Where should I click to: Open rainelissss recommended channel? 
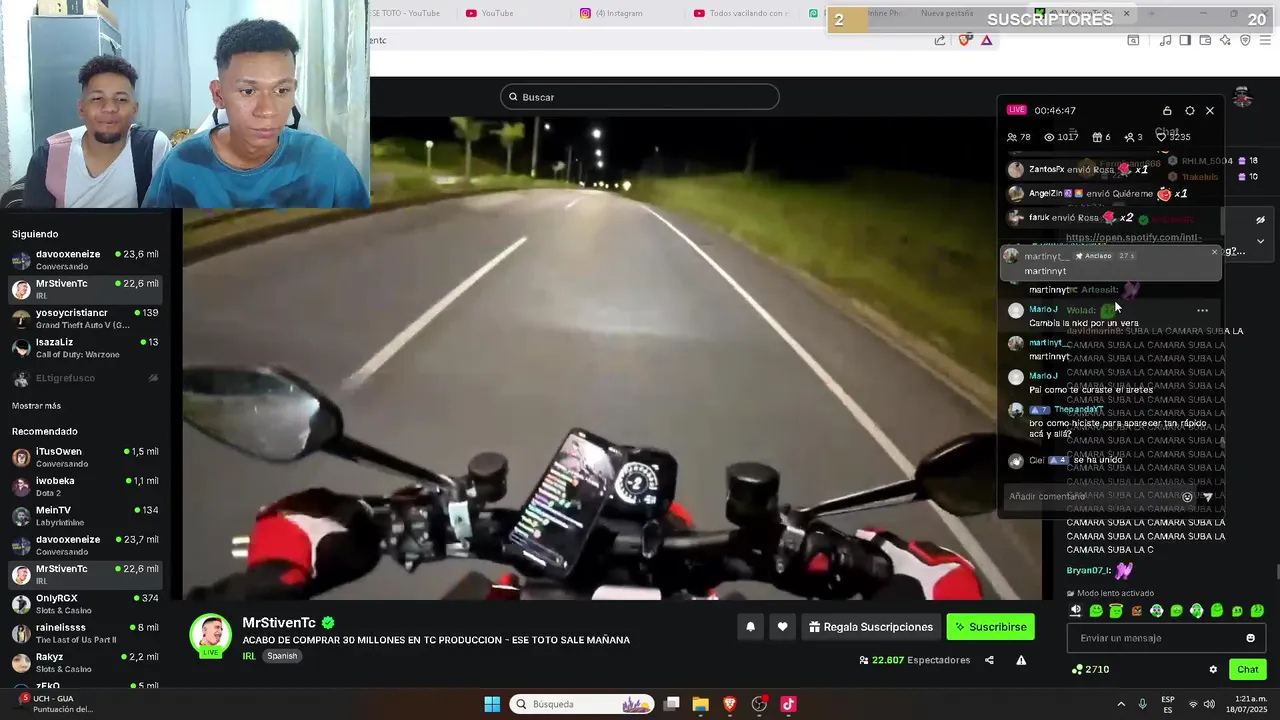coord(85,633)
